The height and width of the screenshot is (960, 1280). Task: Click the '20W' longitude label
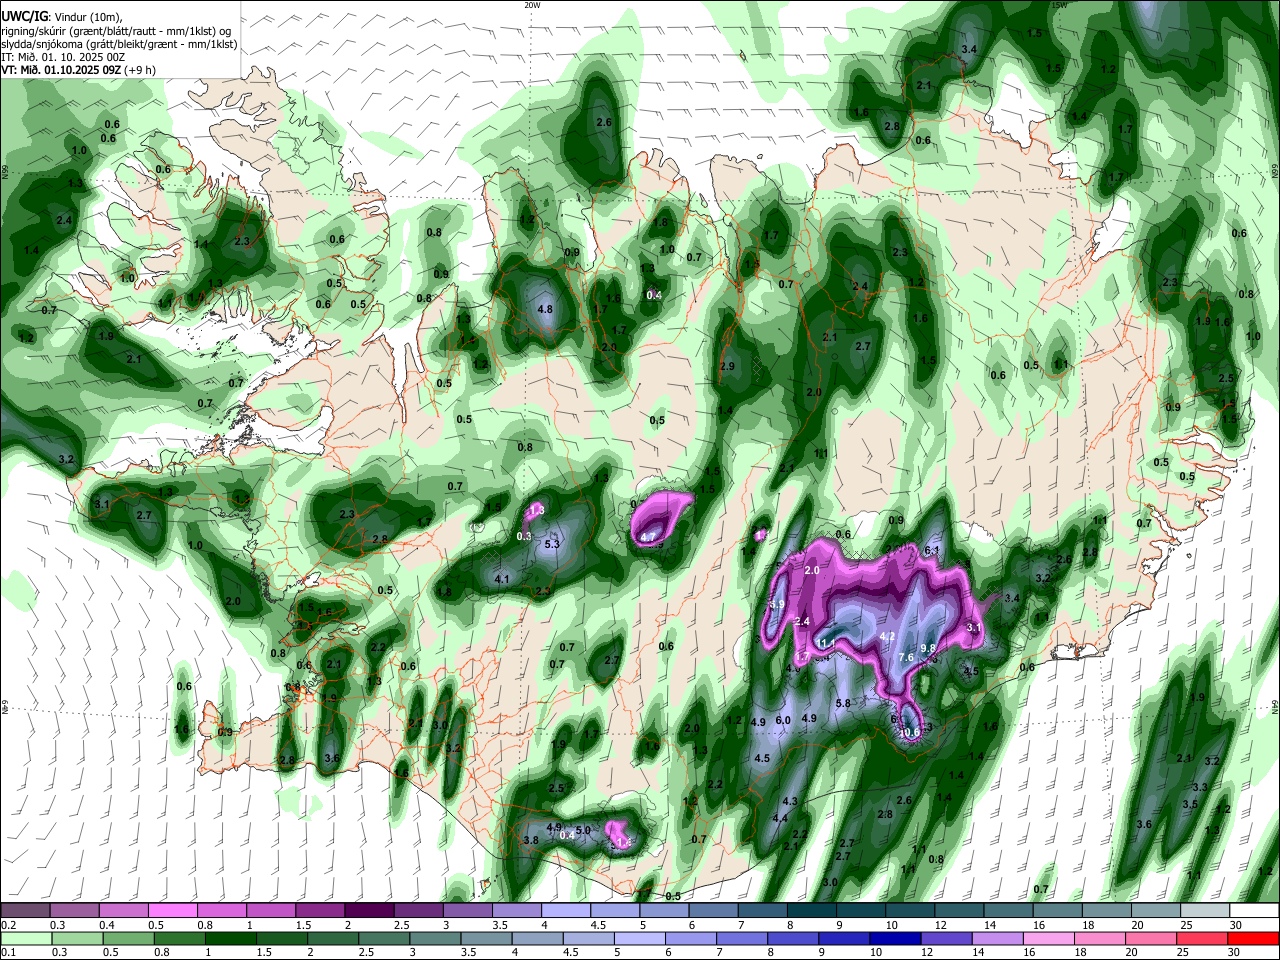point(532,5)
